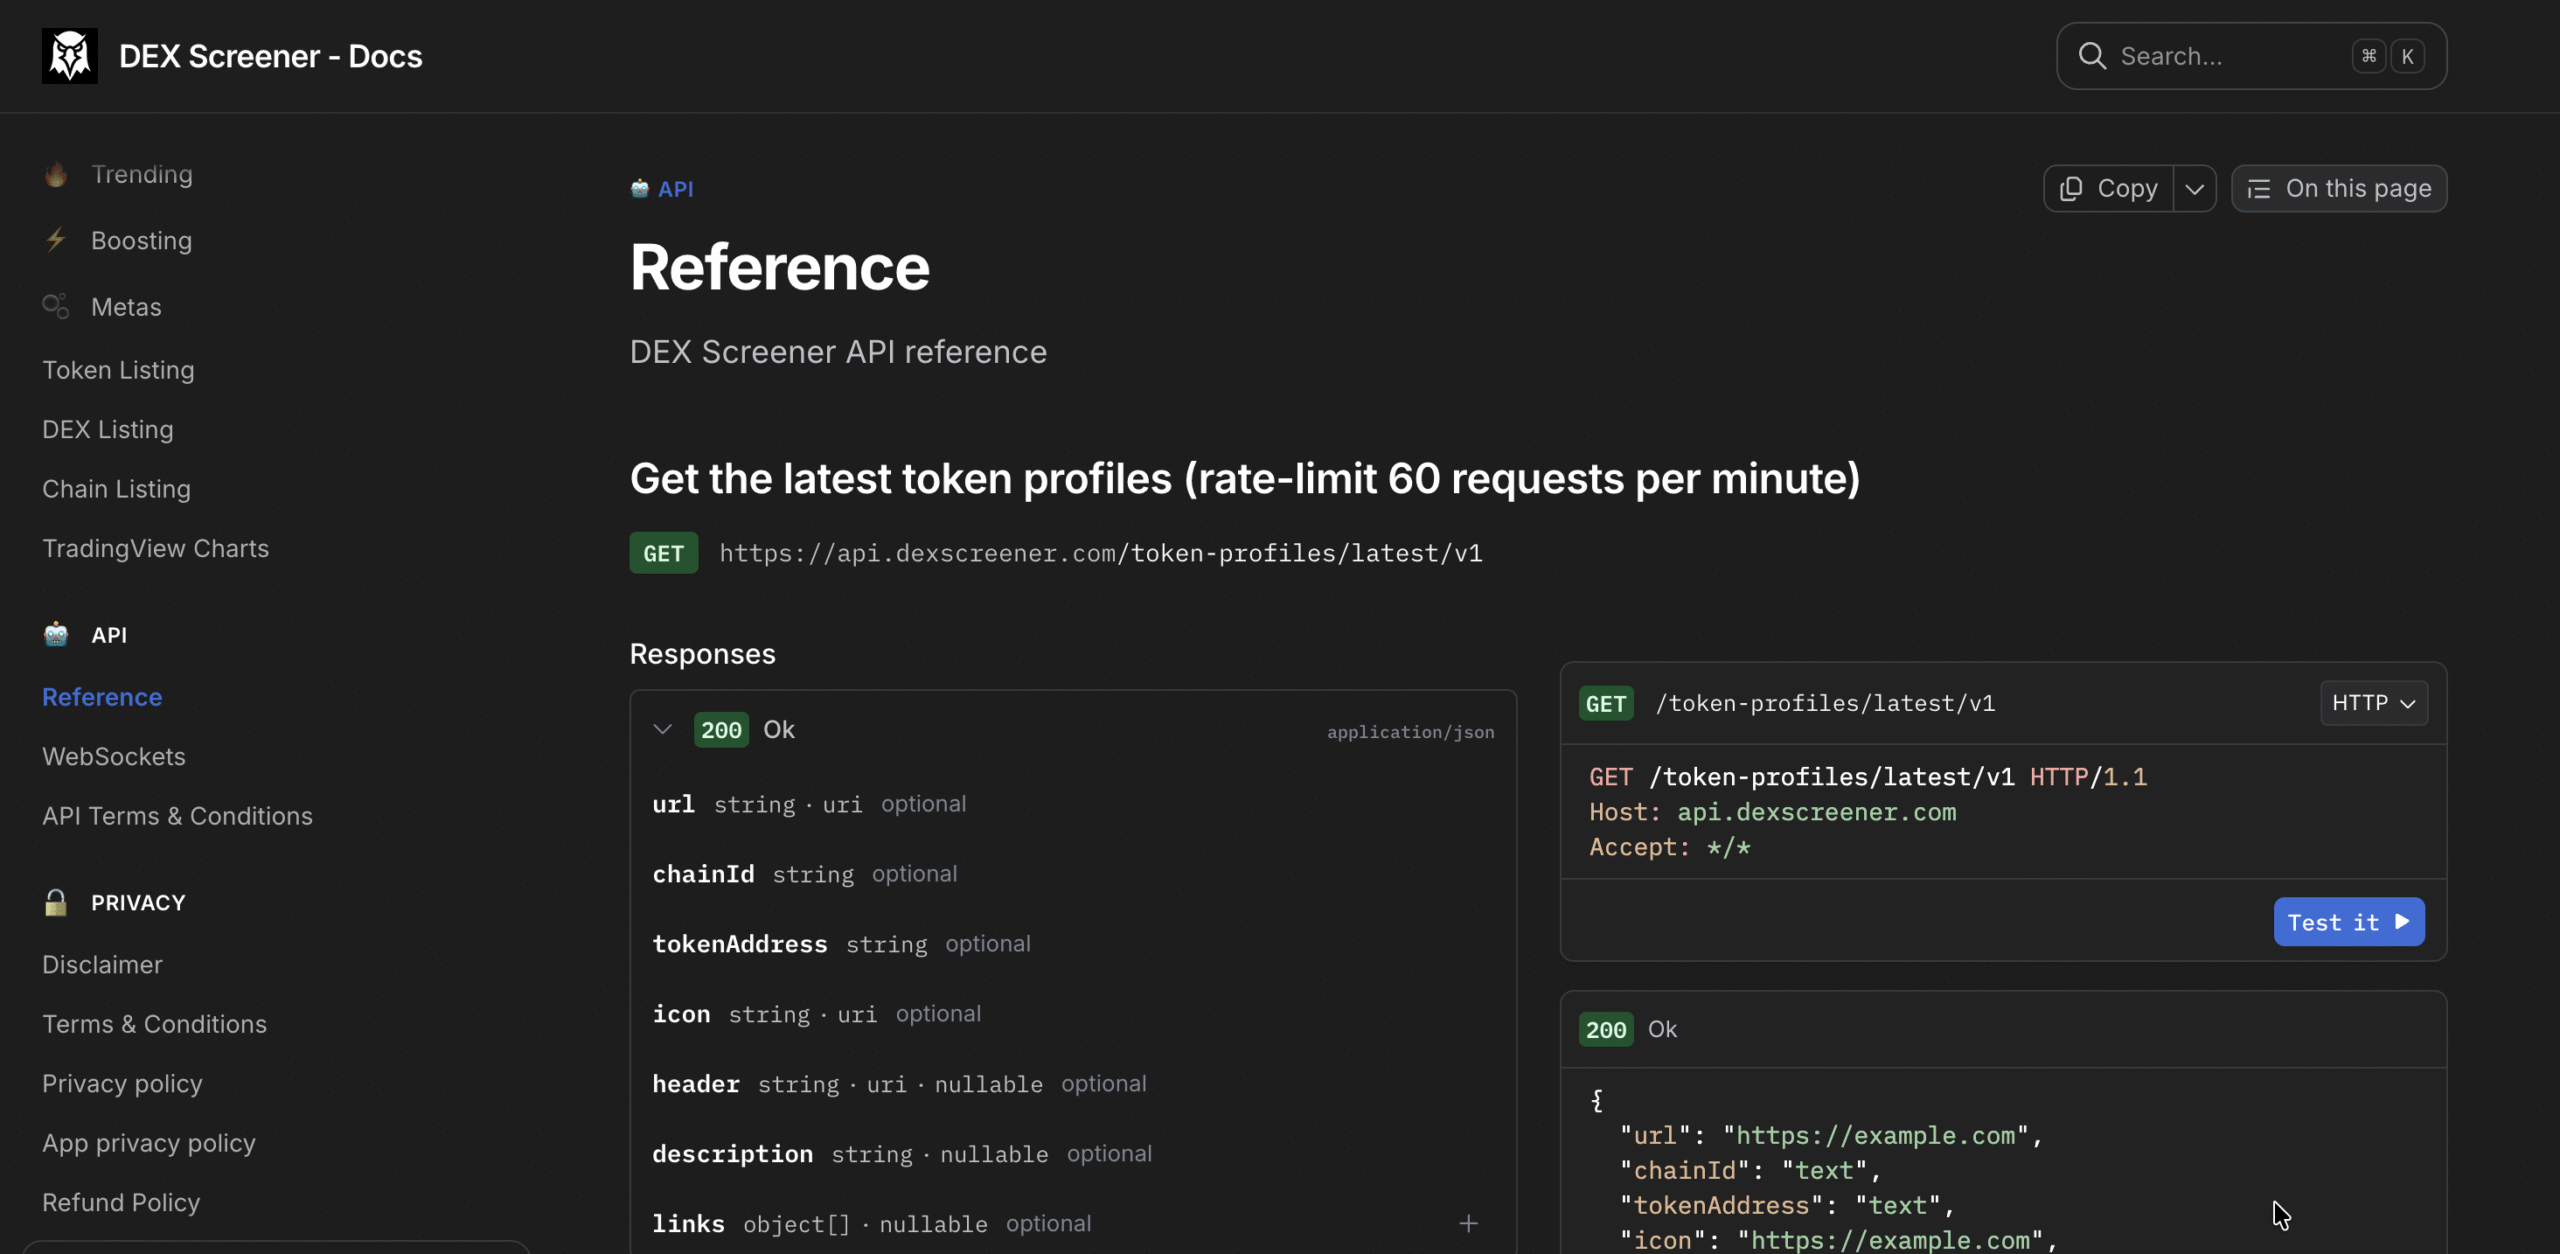Select the Reference sidebar item

pyautogui.click(x=102, y=697)
